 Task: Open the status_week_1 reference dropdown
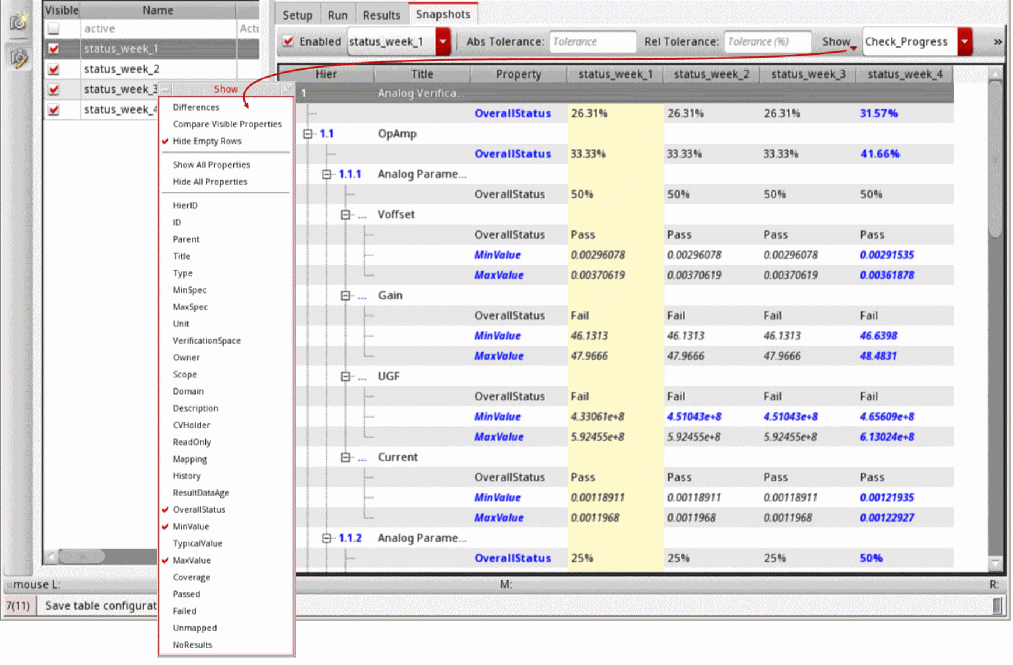pyautogui.click(x=443, y=42)
